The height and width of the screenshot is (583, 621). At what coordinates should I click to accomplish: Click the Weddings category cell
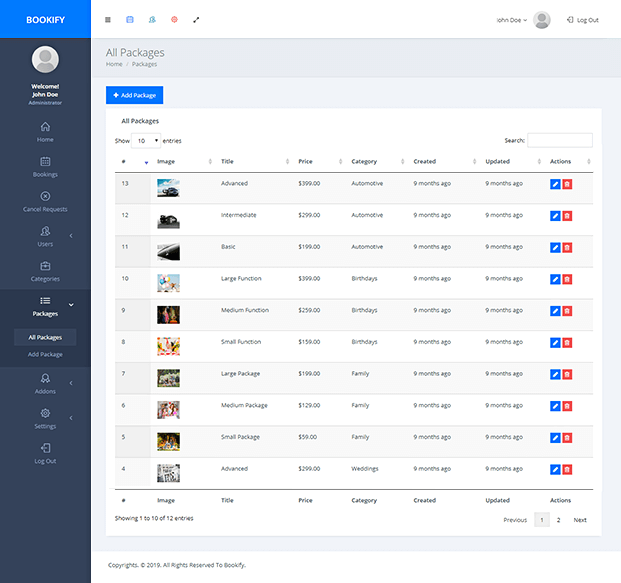click(x=365, y=469)
